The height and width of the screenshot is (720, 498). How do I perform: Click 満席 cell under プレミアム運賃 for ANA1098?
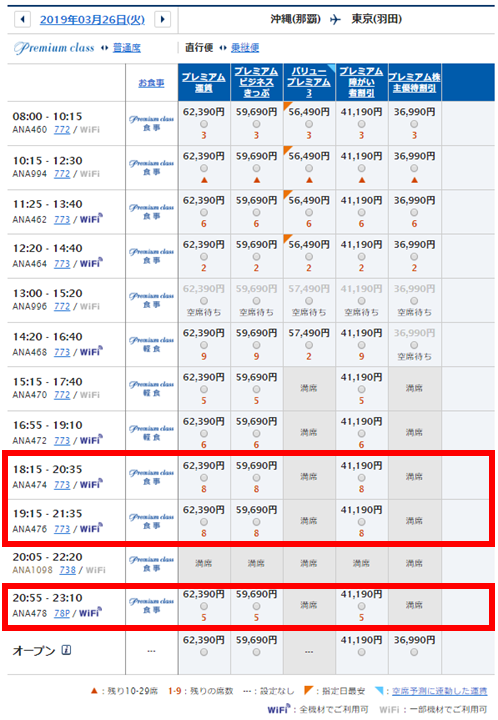(204, 563)
